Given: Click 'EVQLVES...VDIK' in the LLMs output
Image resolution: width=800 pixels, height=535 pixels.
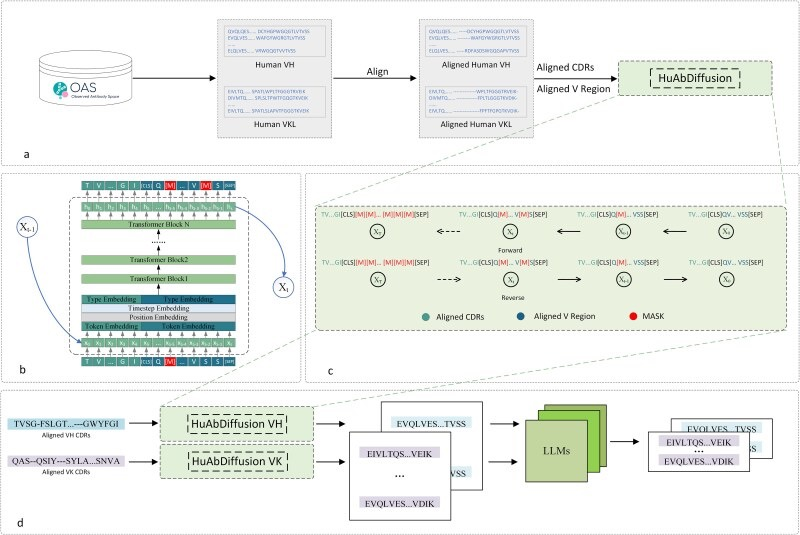Looking at the screenshot, I should point(698,461).
